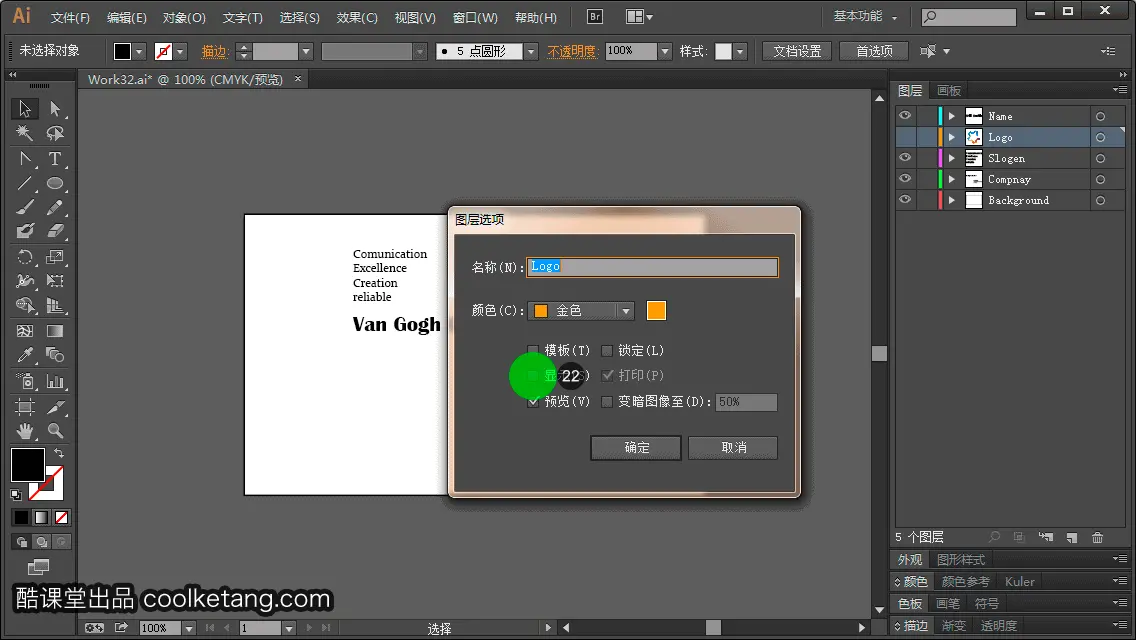The height and width of the screenshot is (640, 1136).
Task: Select the Magic Wand tool
Action: pos(25,133)
